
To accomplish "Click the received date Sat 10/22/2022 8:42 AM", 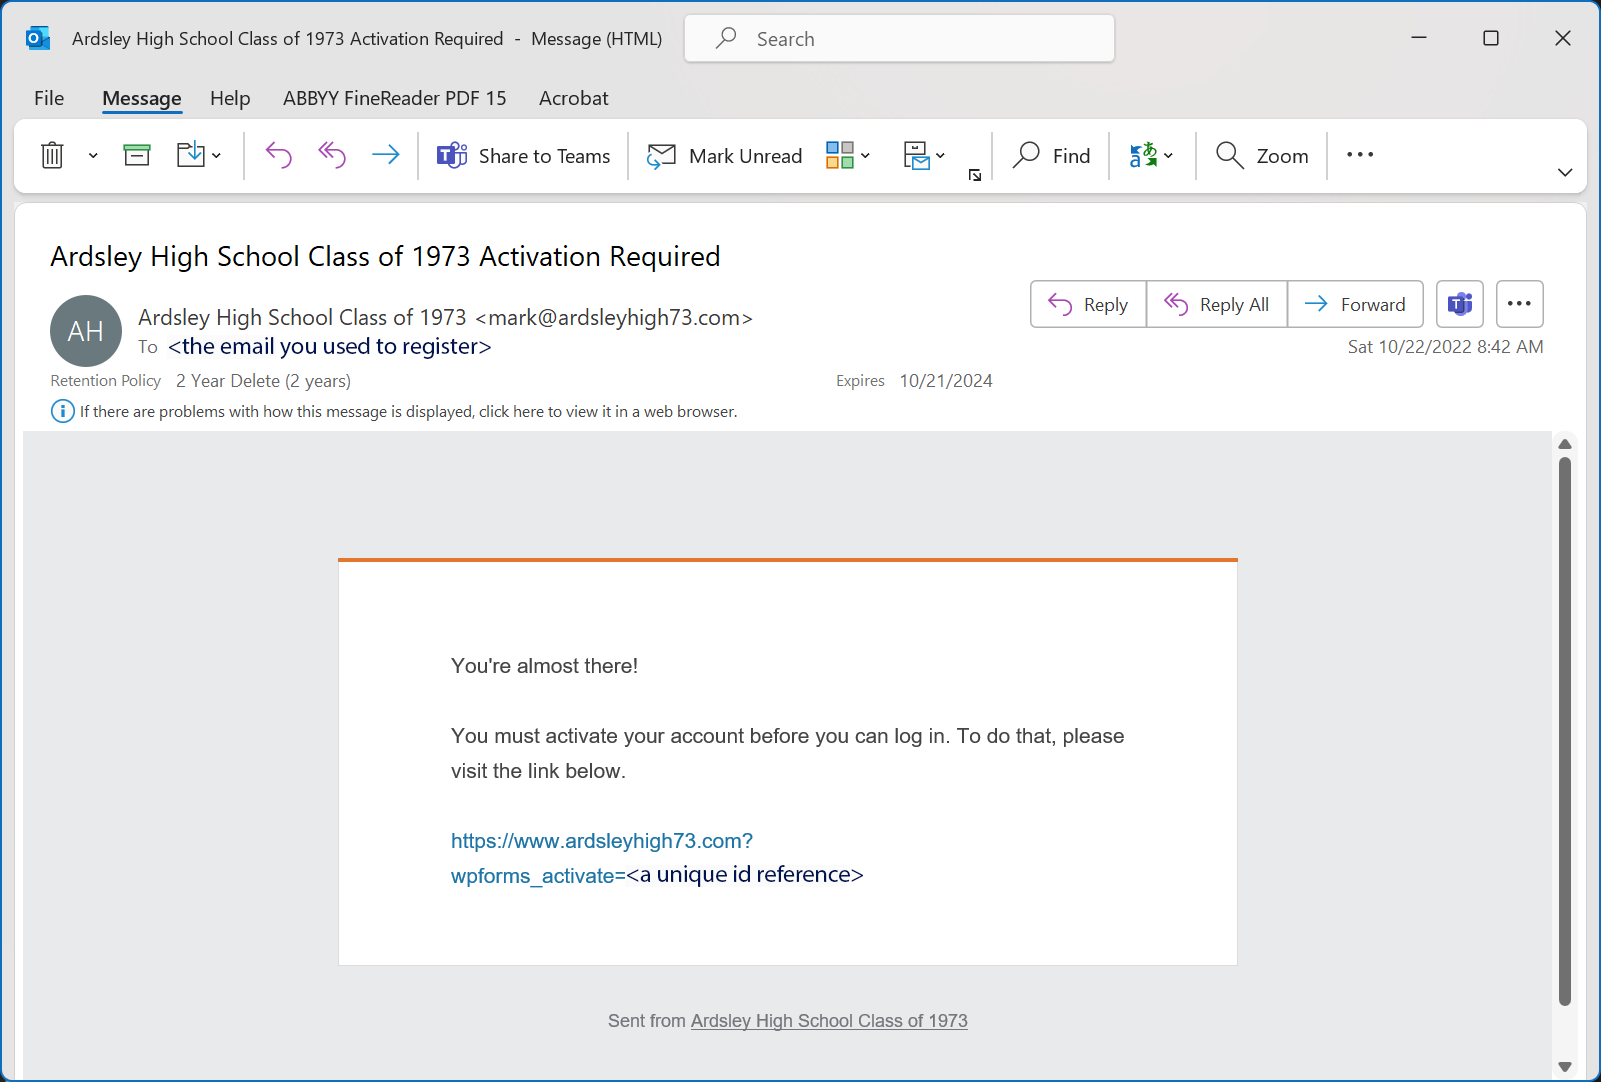I will click(x=1445, y=347).
